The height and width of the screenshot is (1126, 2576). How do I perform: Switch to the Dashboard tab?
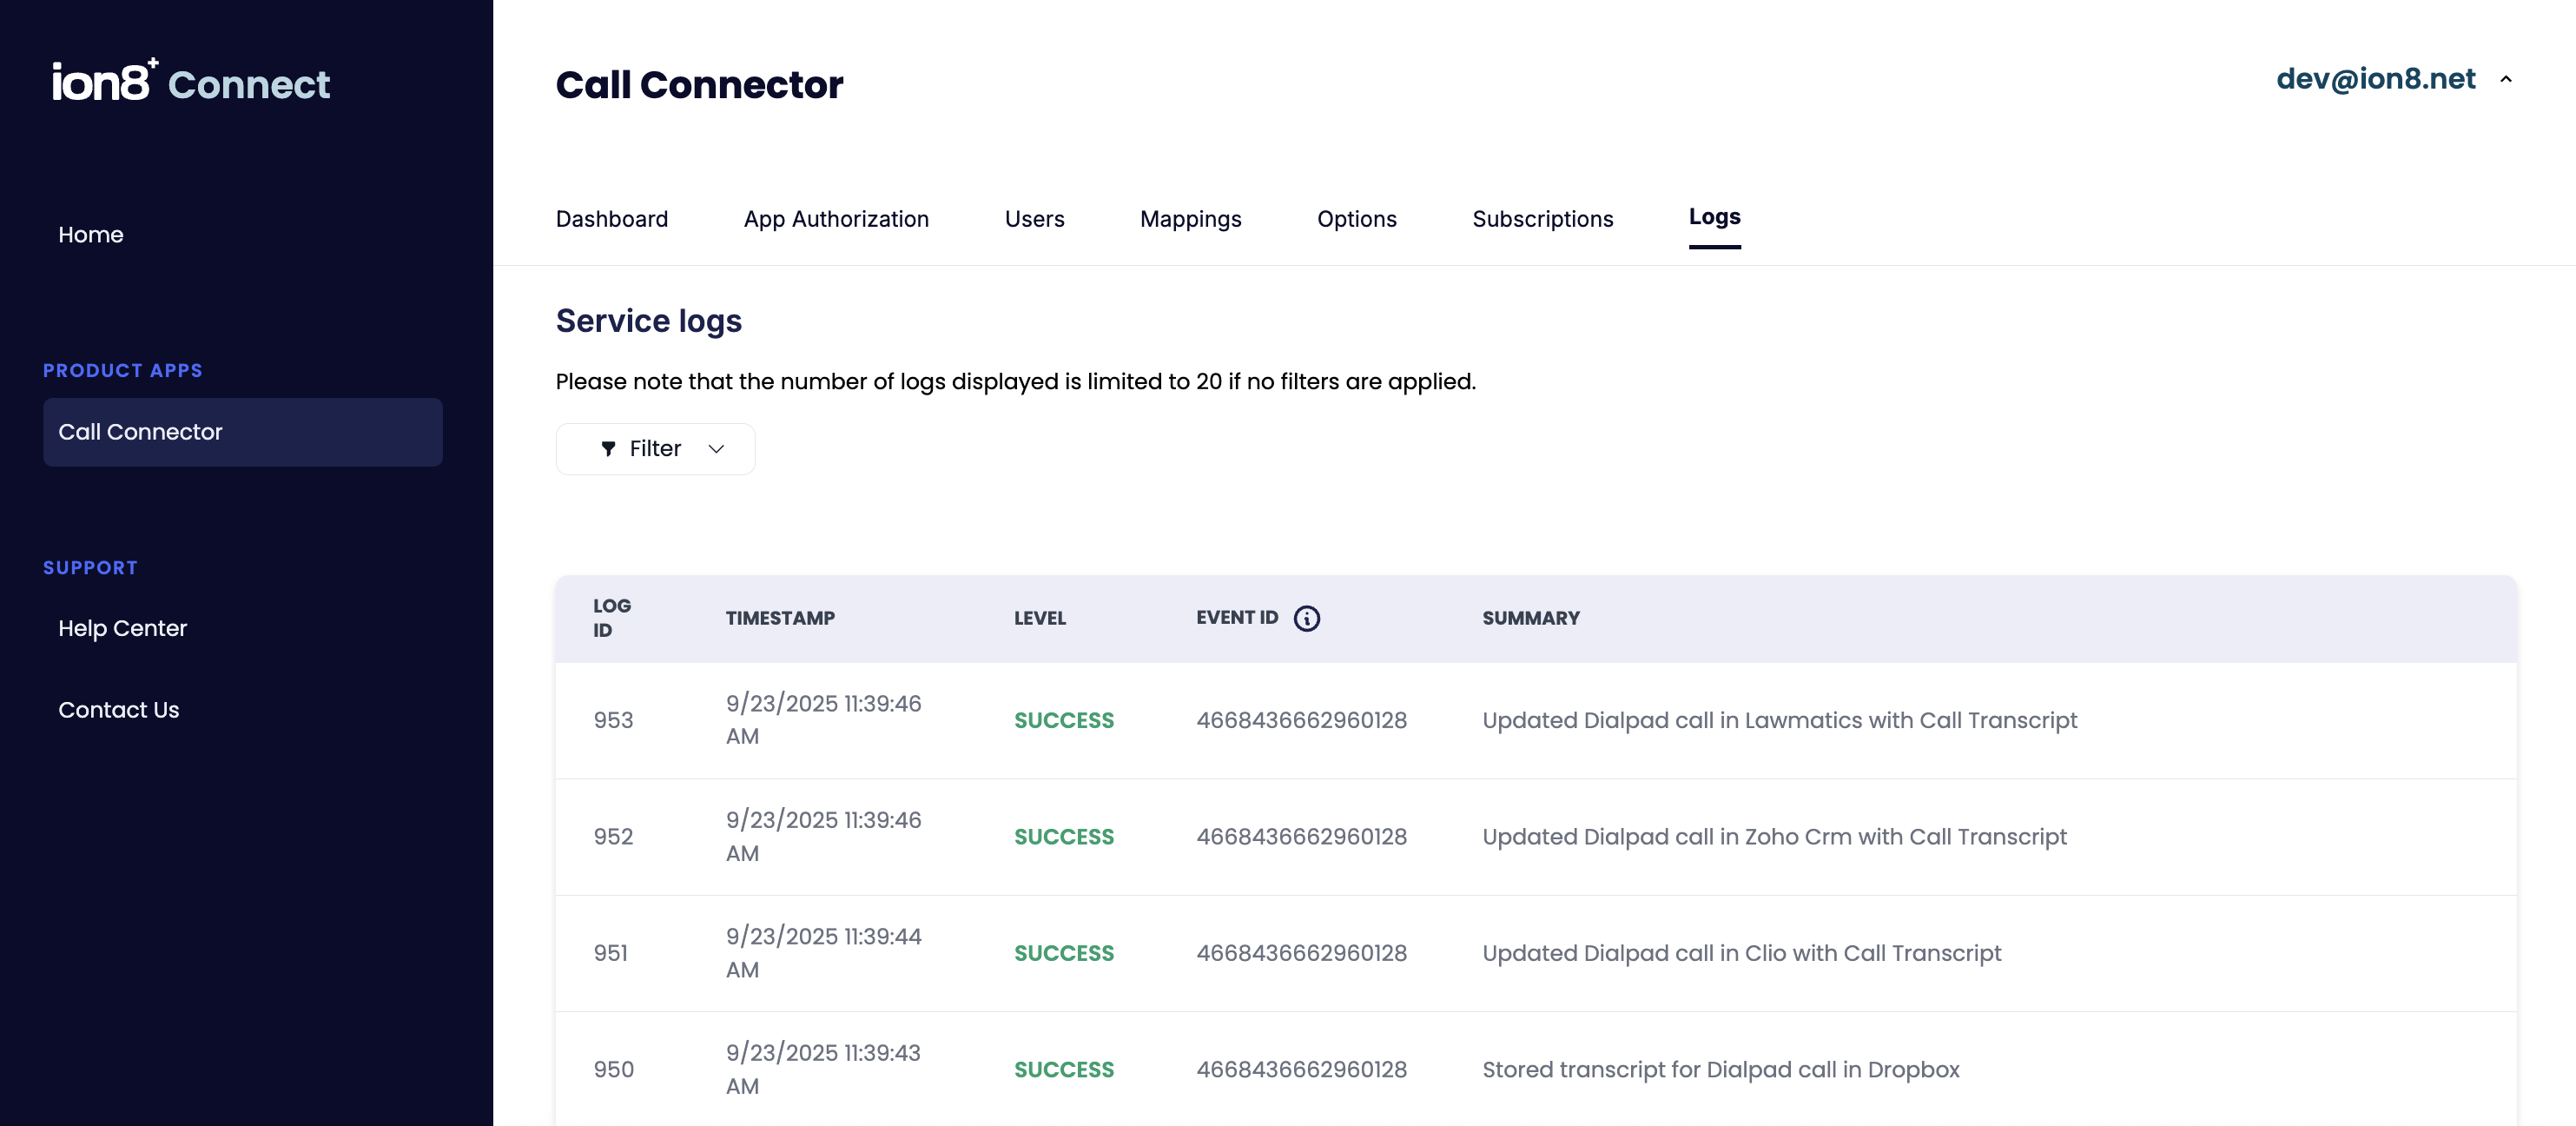(611, 219)
